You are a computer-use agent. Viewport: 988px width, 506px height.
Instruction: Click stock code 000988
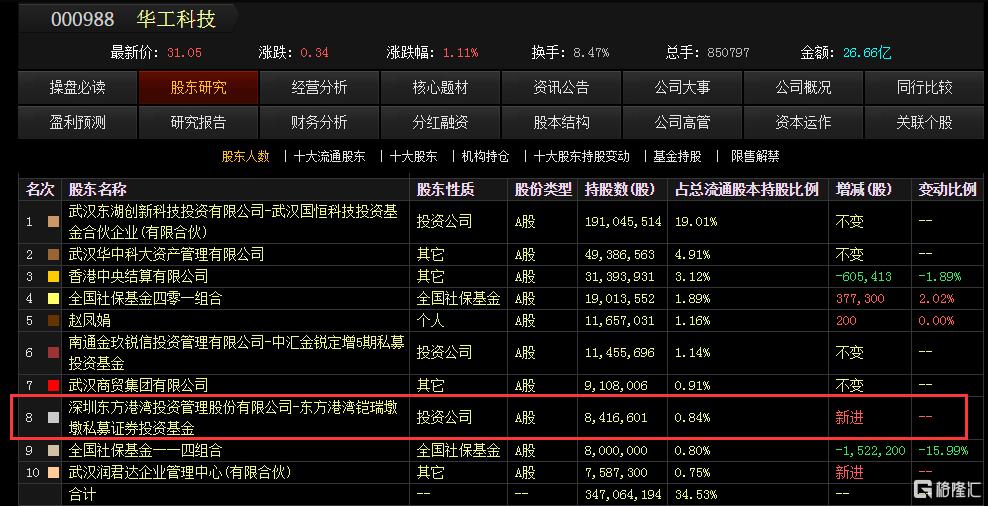(83, 20)
